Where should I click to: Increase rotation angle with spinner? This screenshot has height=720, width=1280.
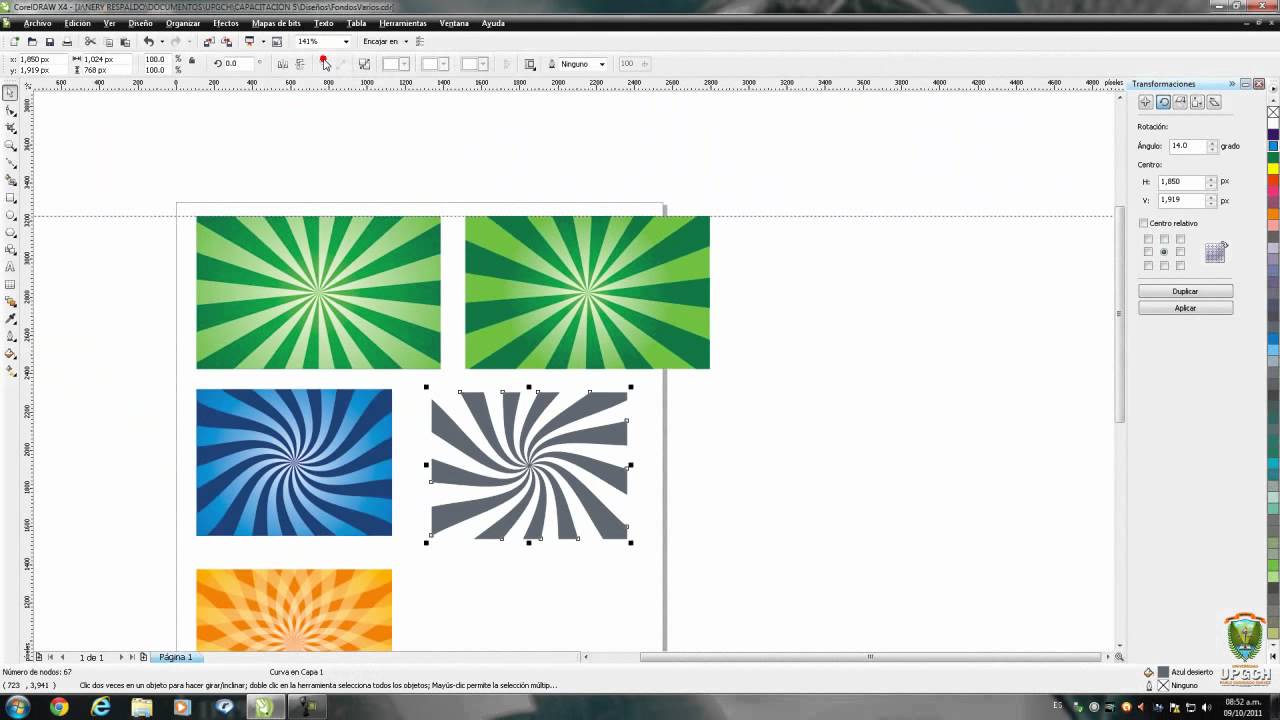pos(1212,143)
